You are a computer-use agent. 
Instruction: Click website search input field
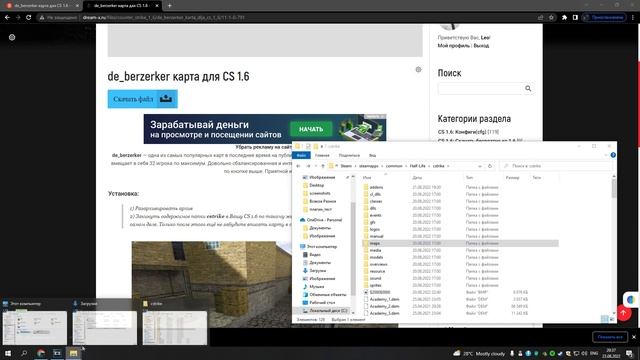[x=480, y=89]
